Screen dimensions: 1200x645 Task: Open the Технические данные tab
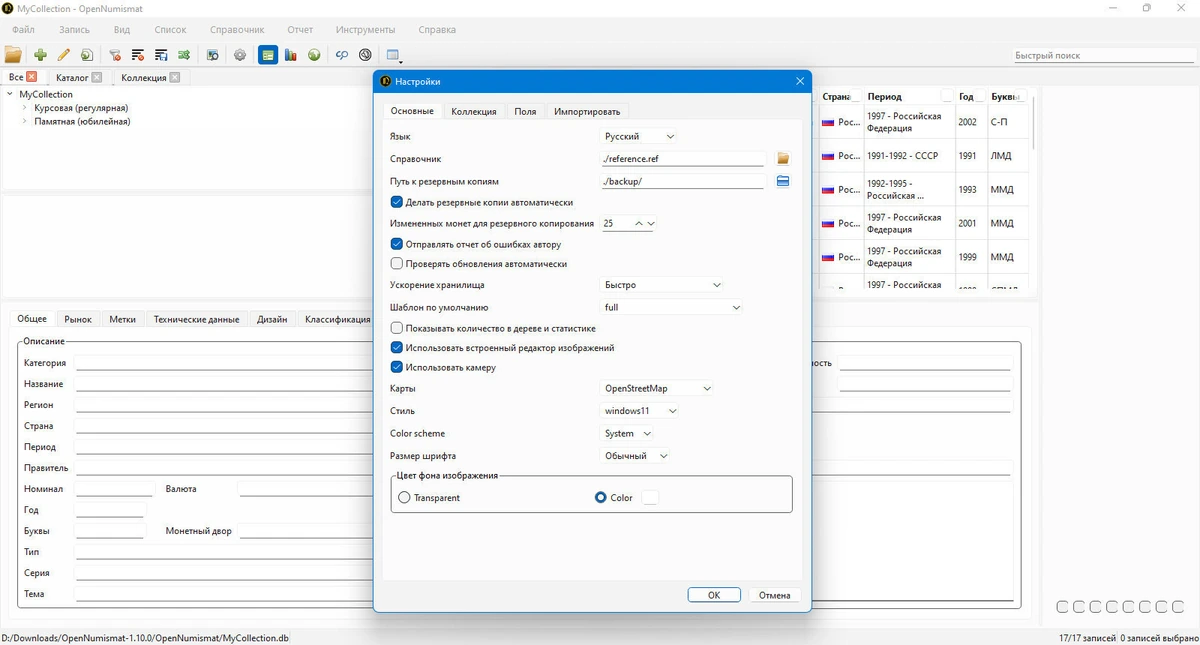196,319
